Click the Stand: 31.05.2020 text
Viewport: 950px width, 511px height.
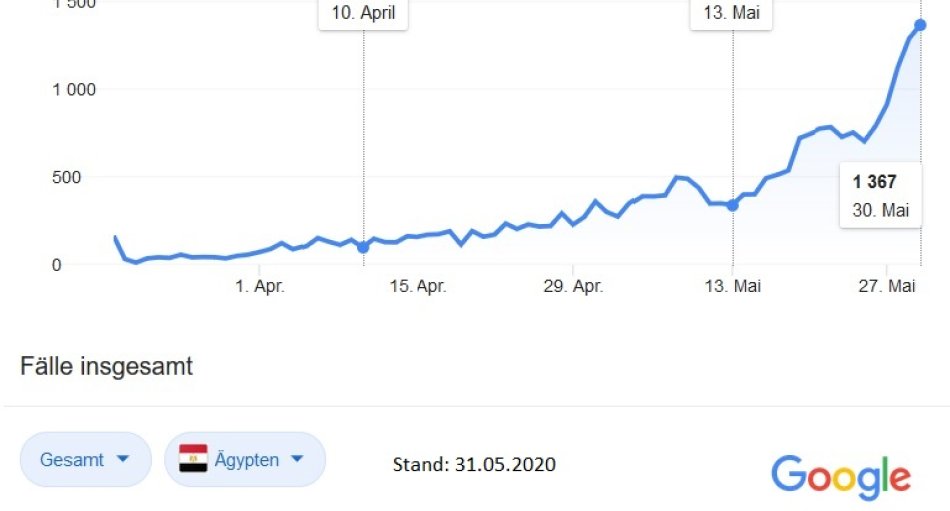[x=474, y=465]
